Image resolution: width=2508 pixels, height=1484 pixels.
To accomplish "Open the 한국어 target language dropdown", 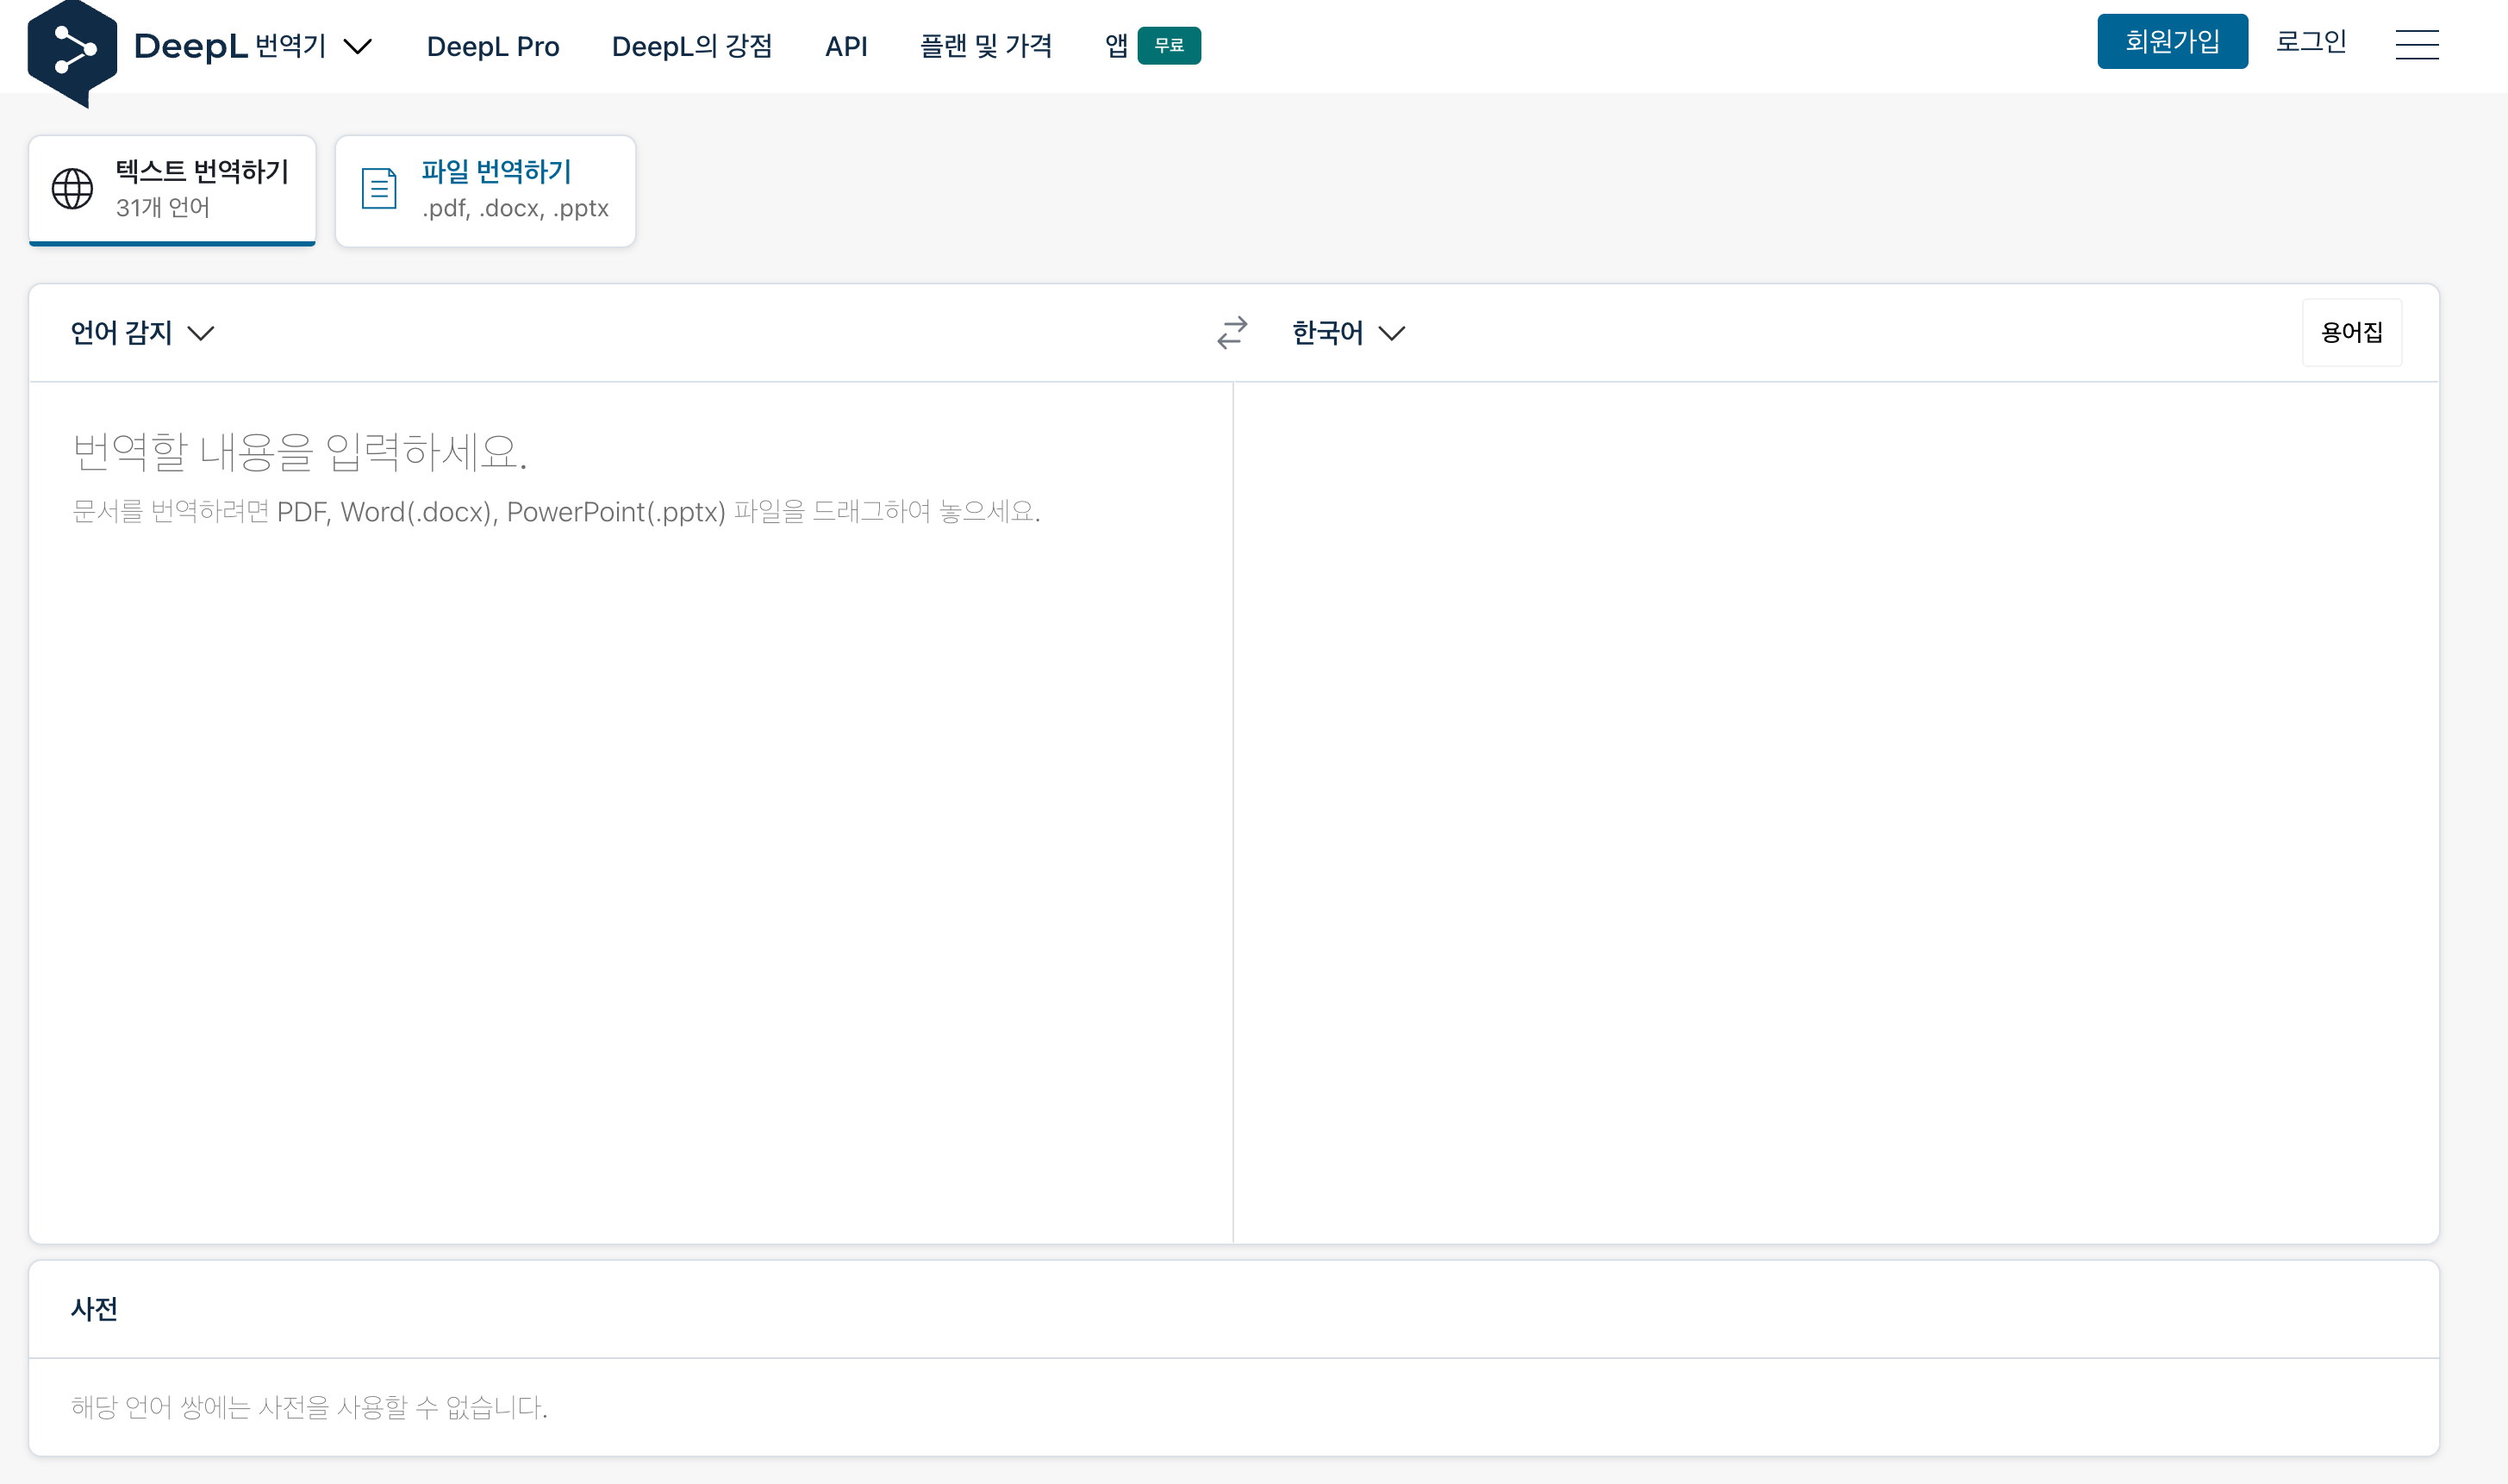I will [1348, 332].
